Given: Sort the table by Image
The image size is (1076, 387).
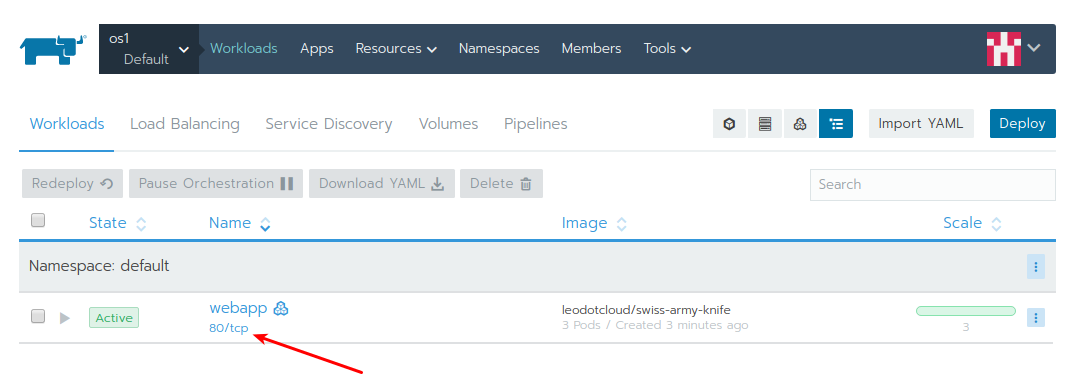Looking at the screenshot, I should (x=594, y=223).
